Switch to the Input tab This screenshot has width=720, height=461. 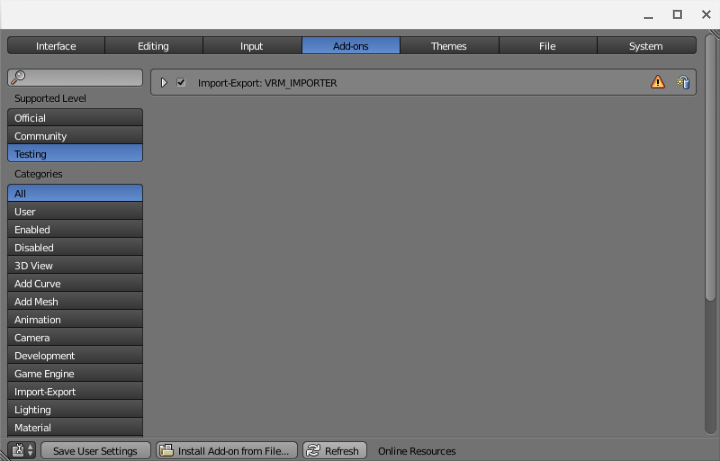pos(252,45)
